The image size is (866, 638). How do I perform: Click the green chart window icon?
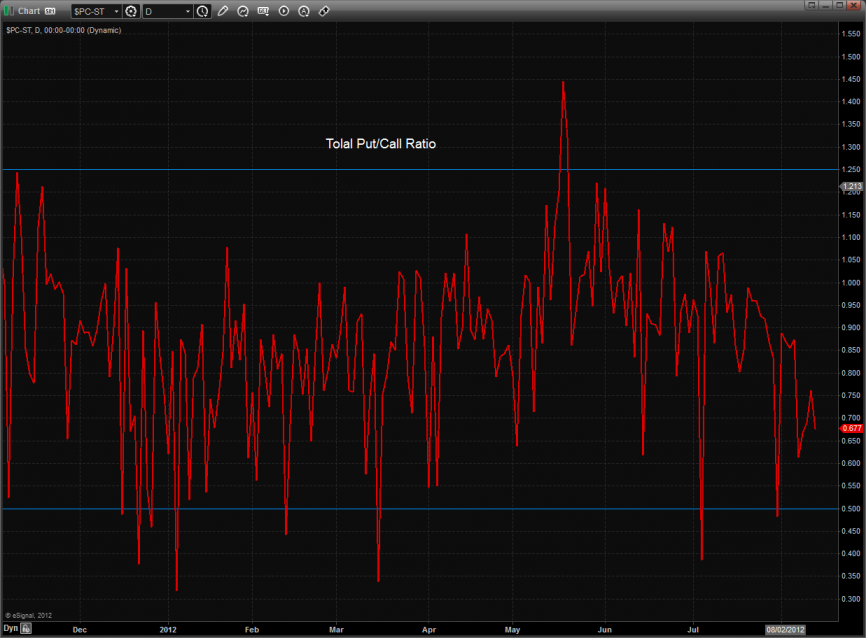[x=8, y=11]
